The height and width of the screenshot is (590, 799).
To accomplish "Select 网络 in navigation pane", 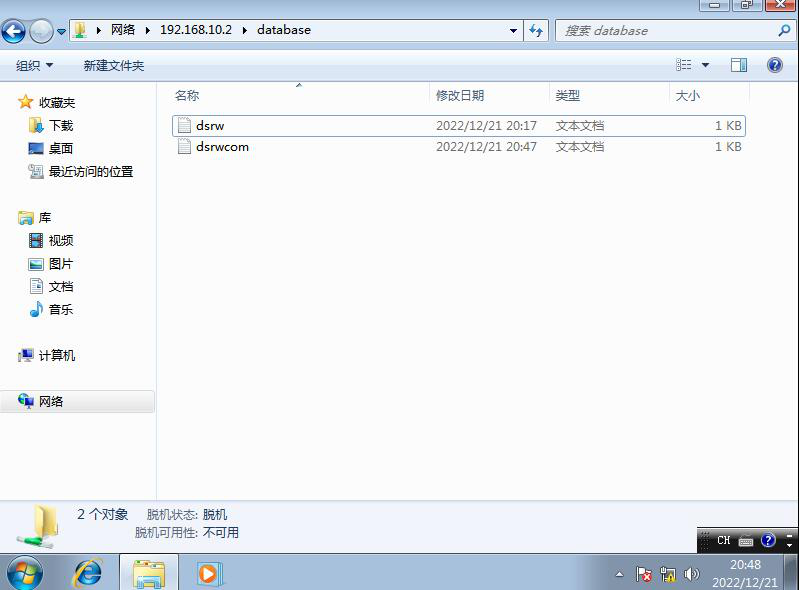I will coord(51,401).
